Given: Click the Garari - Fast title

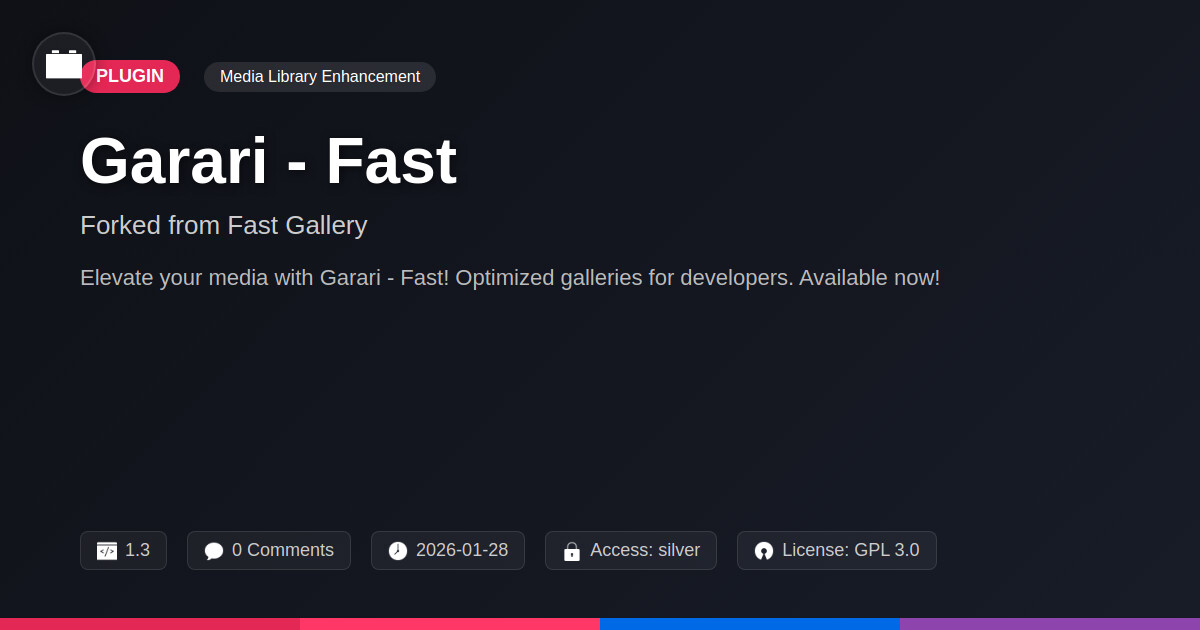Looking at the screenshot, I should pos(268,161).
